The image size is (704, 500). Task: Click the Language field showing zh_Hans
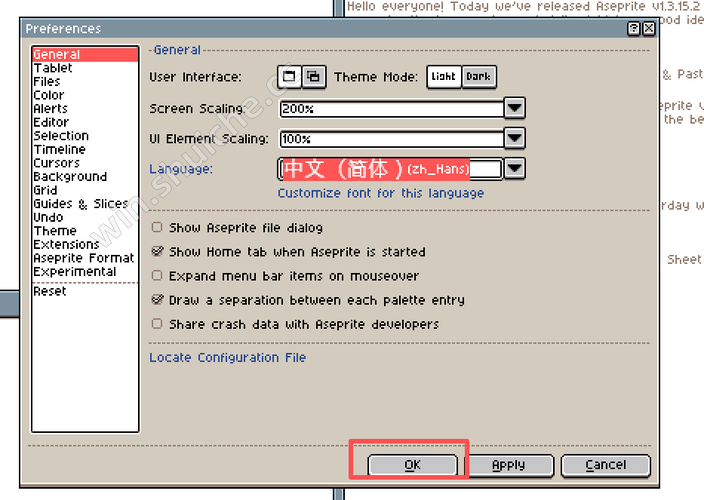(391, 169)
